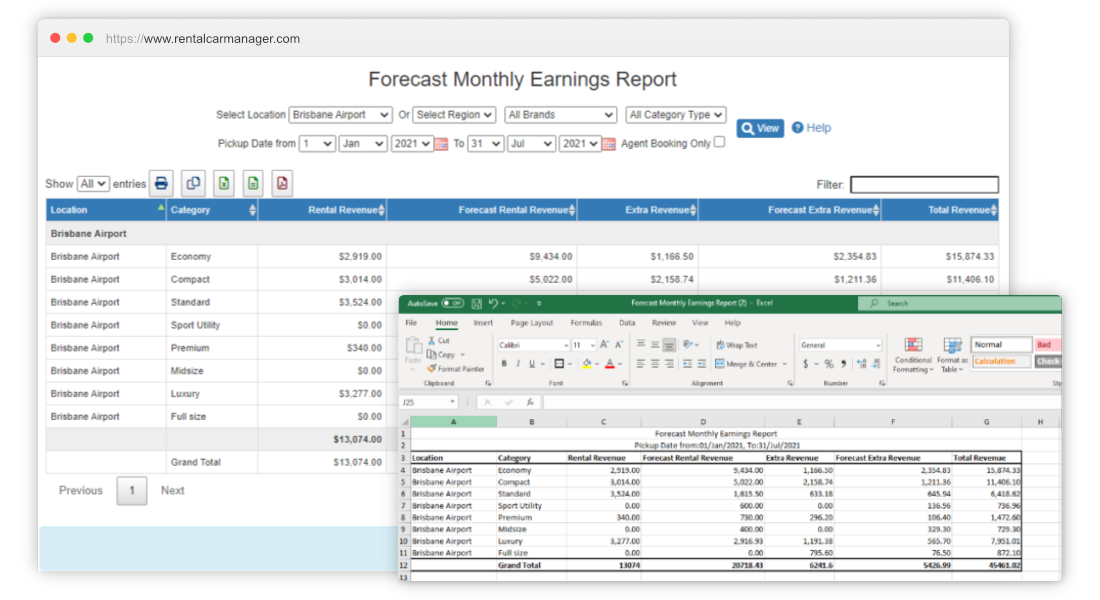Apply Format Painter in Excel
Viewport: 1100px width, 600px height.
point(461,368)
